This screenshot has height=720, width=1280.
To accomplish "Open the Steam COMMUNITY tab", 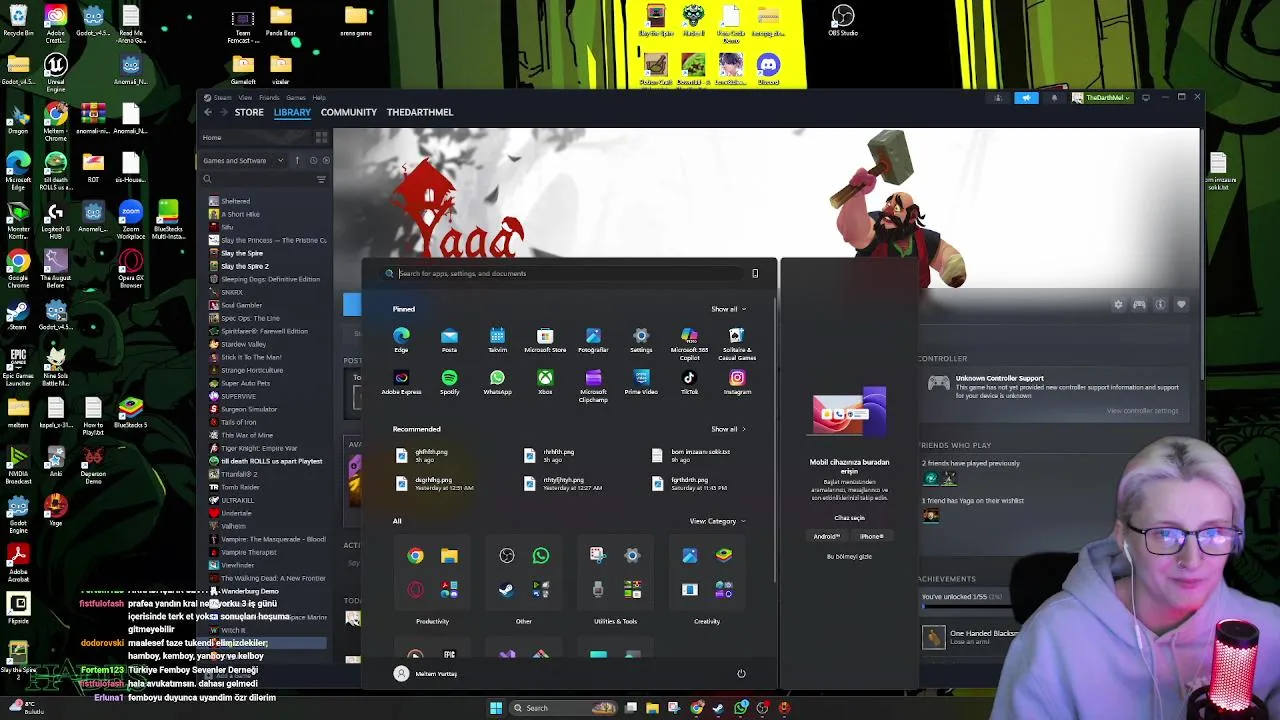I will coord(349,112).
